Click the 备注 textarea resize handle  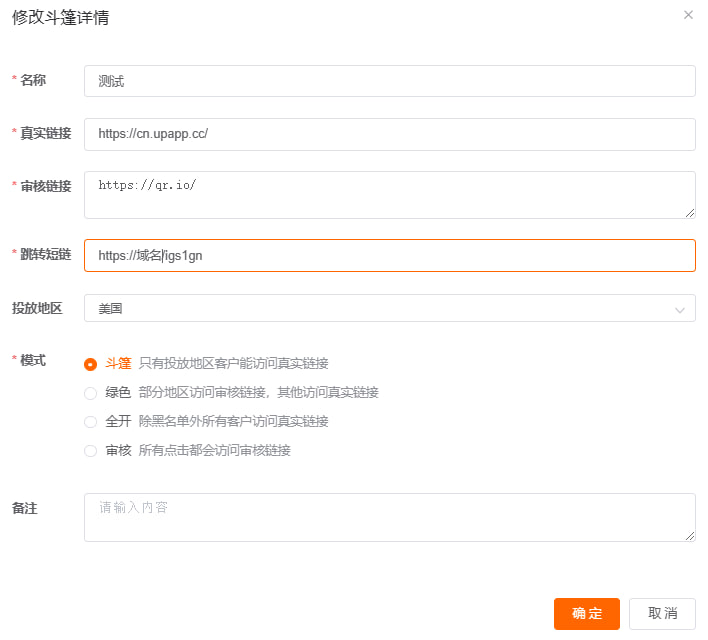coord(689,536)
